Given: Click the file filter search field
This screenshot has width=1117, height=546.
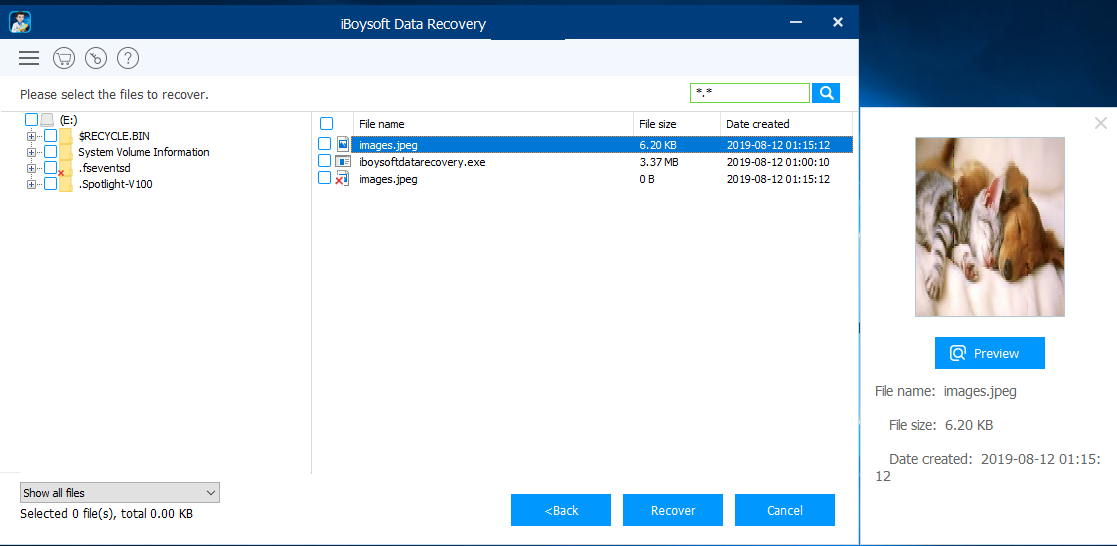Looking at the screenshot, I should pos(749,93).
